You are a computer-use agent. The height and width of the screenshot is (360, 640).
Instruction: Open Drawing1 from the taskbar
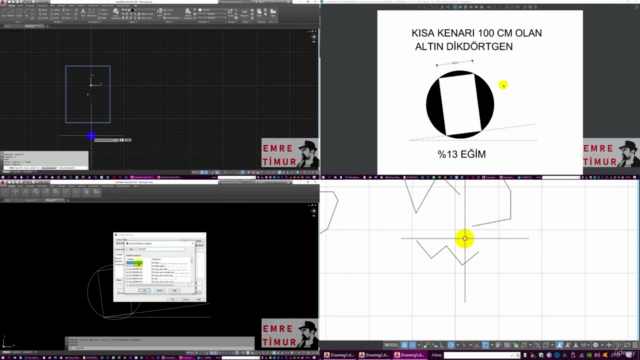[x=339, y=355]
